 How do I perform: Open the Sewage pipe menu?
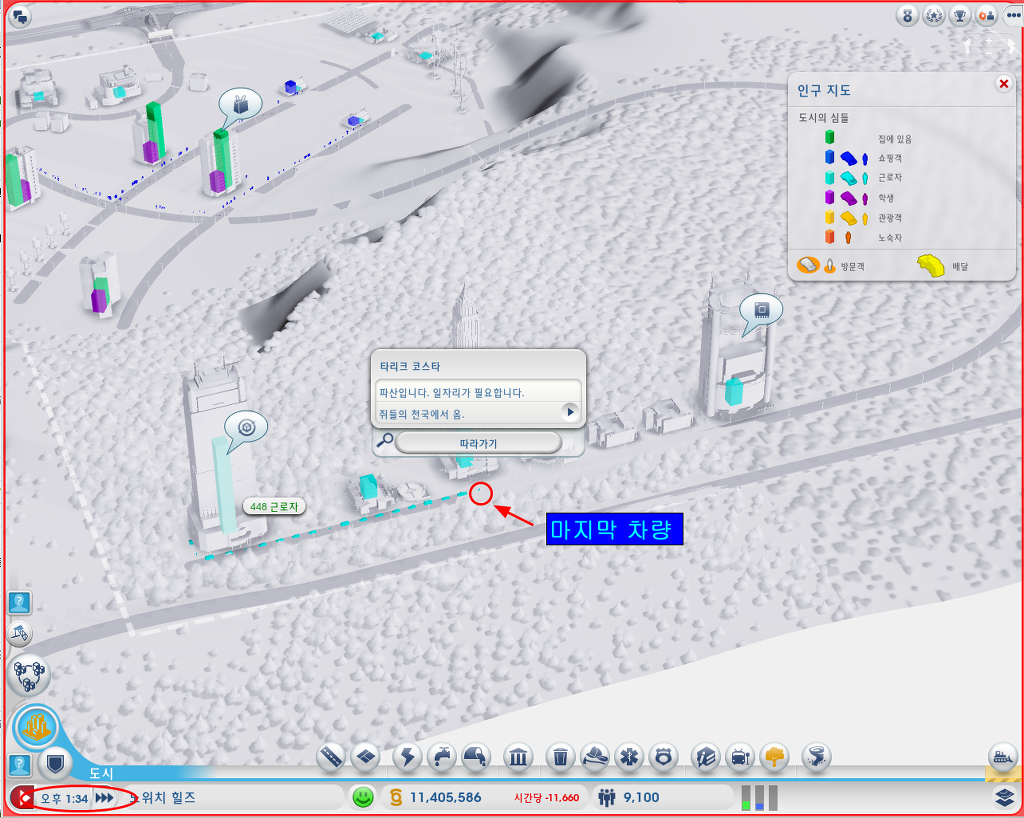point(476,757)
